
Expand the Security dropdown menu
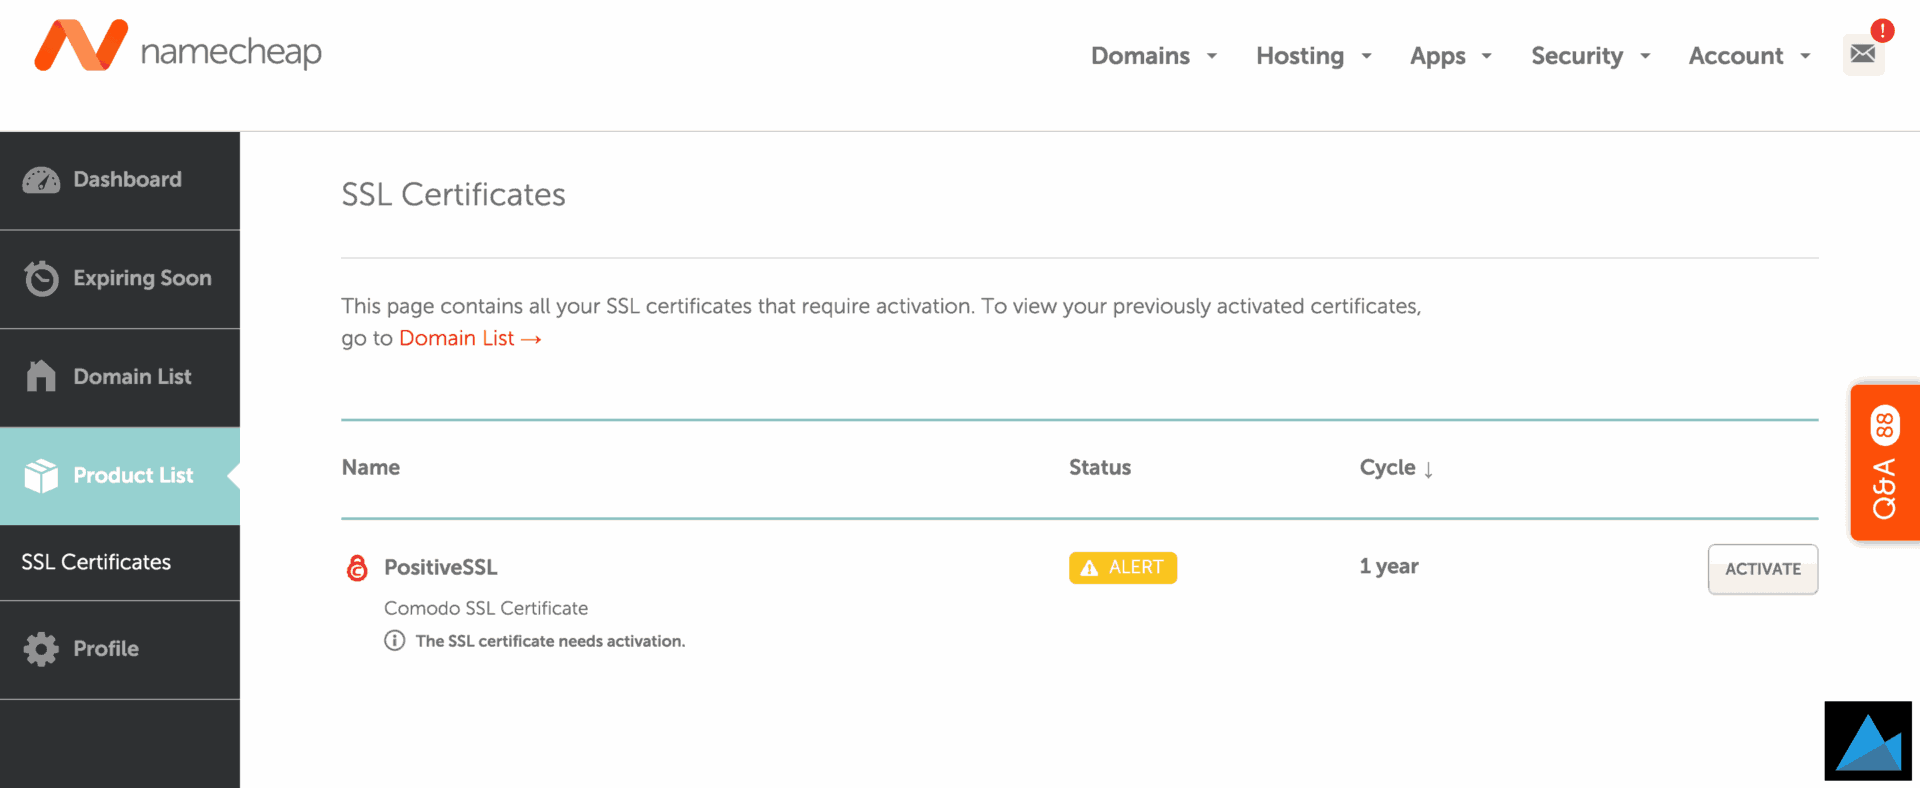pyautogui.click(x=1591, y=56)
